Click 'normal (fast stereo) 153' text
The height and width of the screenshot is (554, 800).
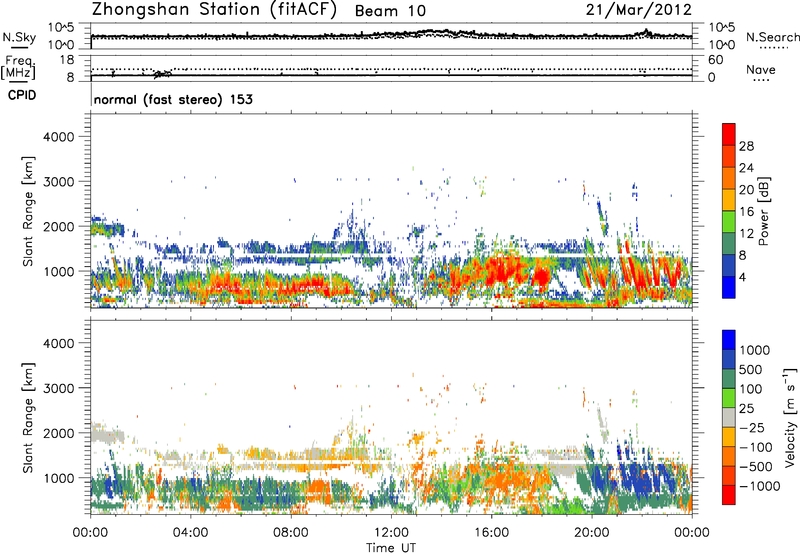173,99
